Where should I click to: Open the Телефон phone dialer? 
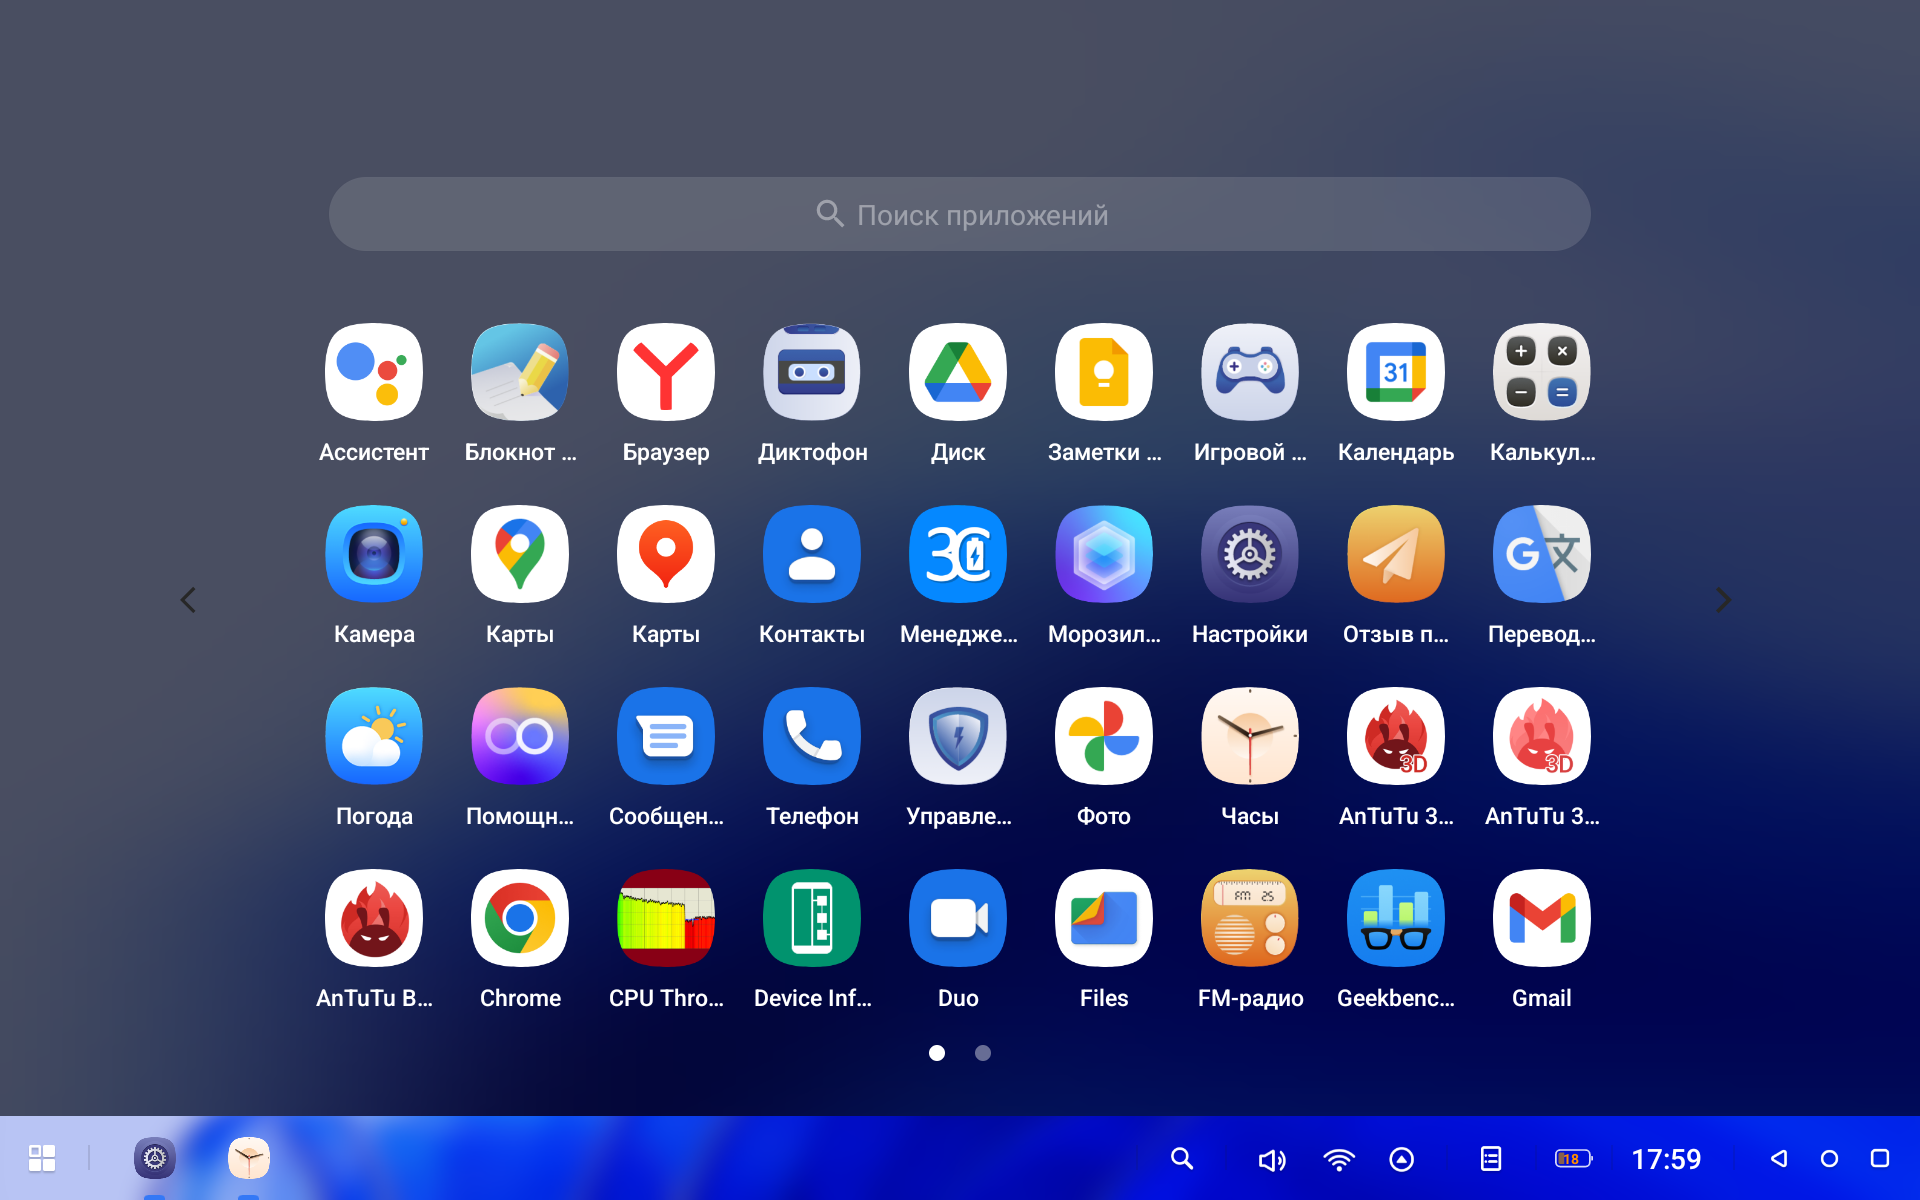point(812,736)
